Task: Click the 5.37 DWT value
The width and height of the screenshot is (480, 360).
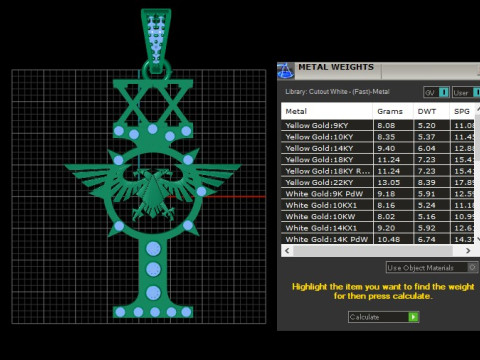Action: click(427, 137)
